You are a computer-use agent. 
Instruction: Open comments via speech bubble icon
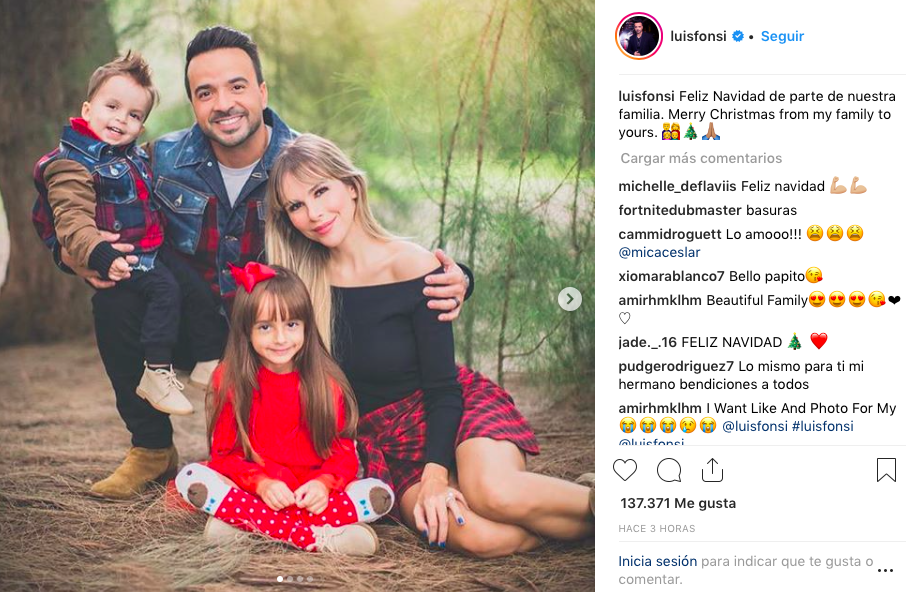(669, 470)
